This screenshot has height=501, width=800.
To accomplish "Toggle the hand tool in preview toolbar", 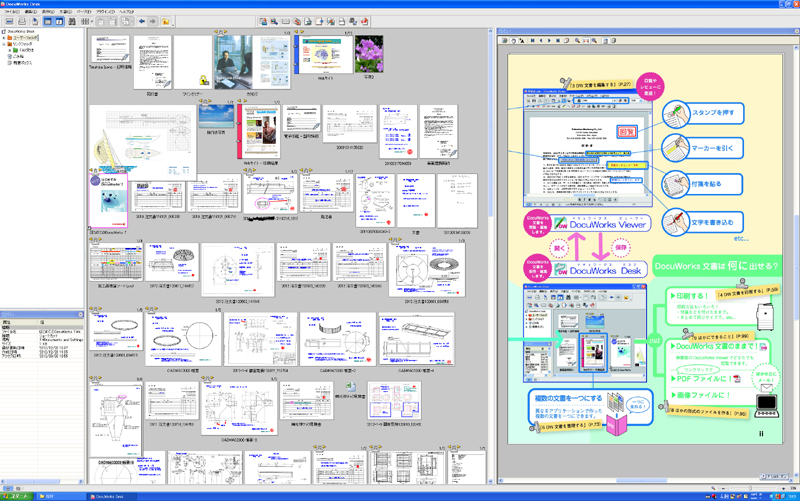I will point(514,40).
